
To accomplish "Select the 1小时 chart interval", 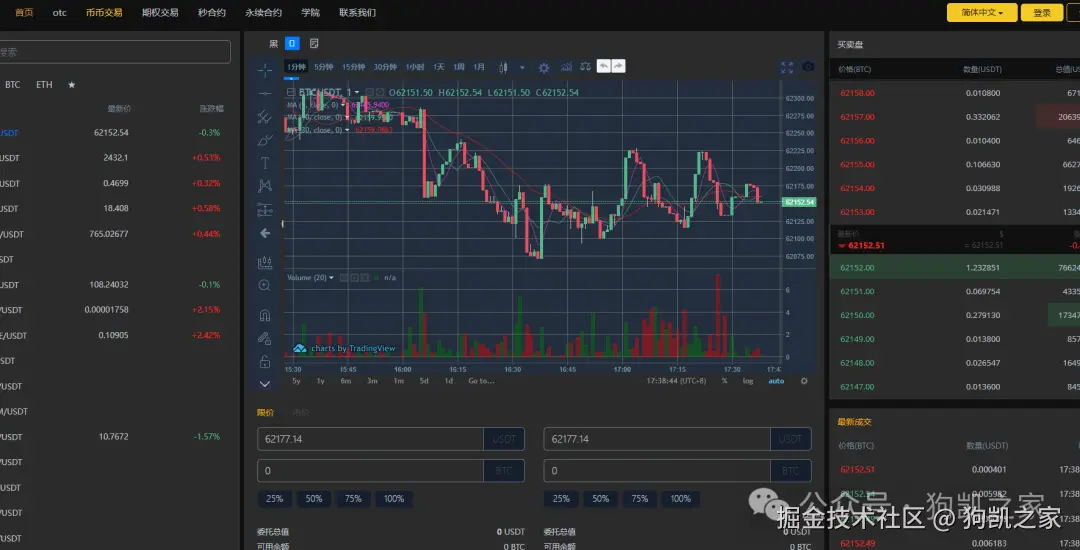I will pyautogui.click(x=415, y=67).
